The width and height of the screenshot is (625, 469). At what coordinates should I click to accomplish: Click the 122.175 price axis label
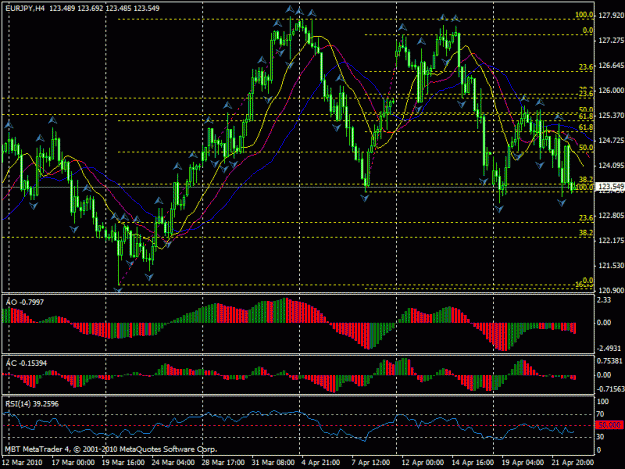point(611,240)
